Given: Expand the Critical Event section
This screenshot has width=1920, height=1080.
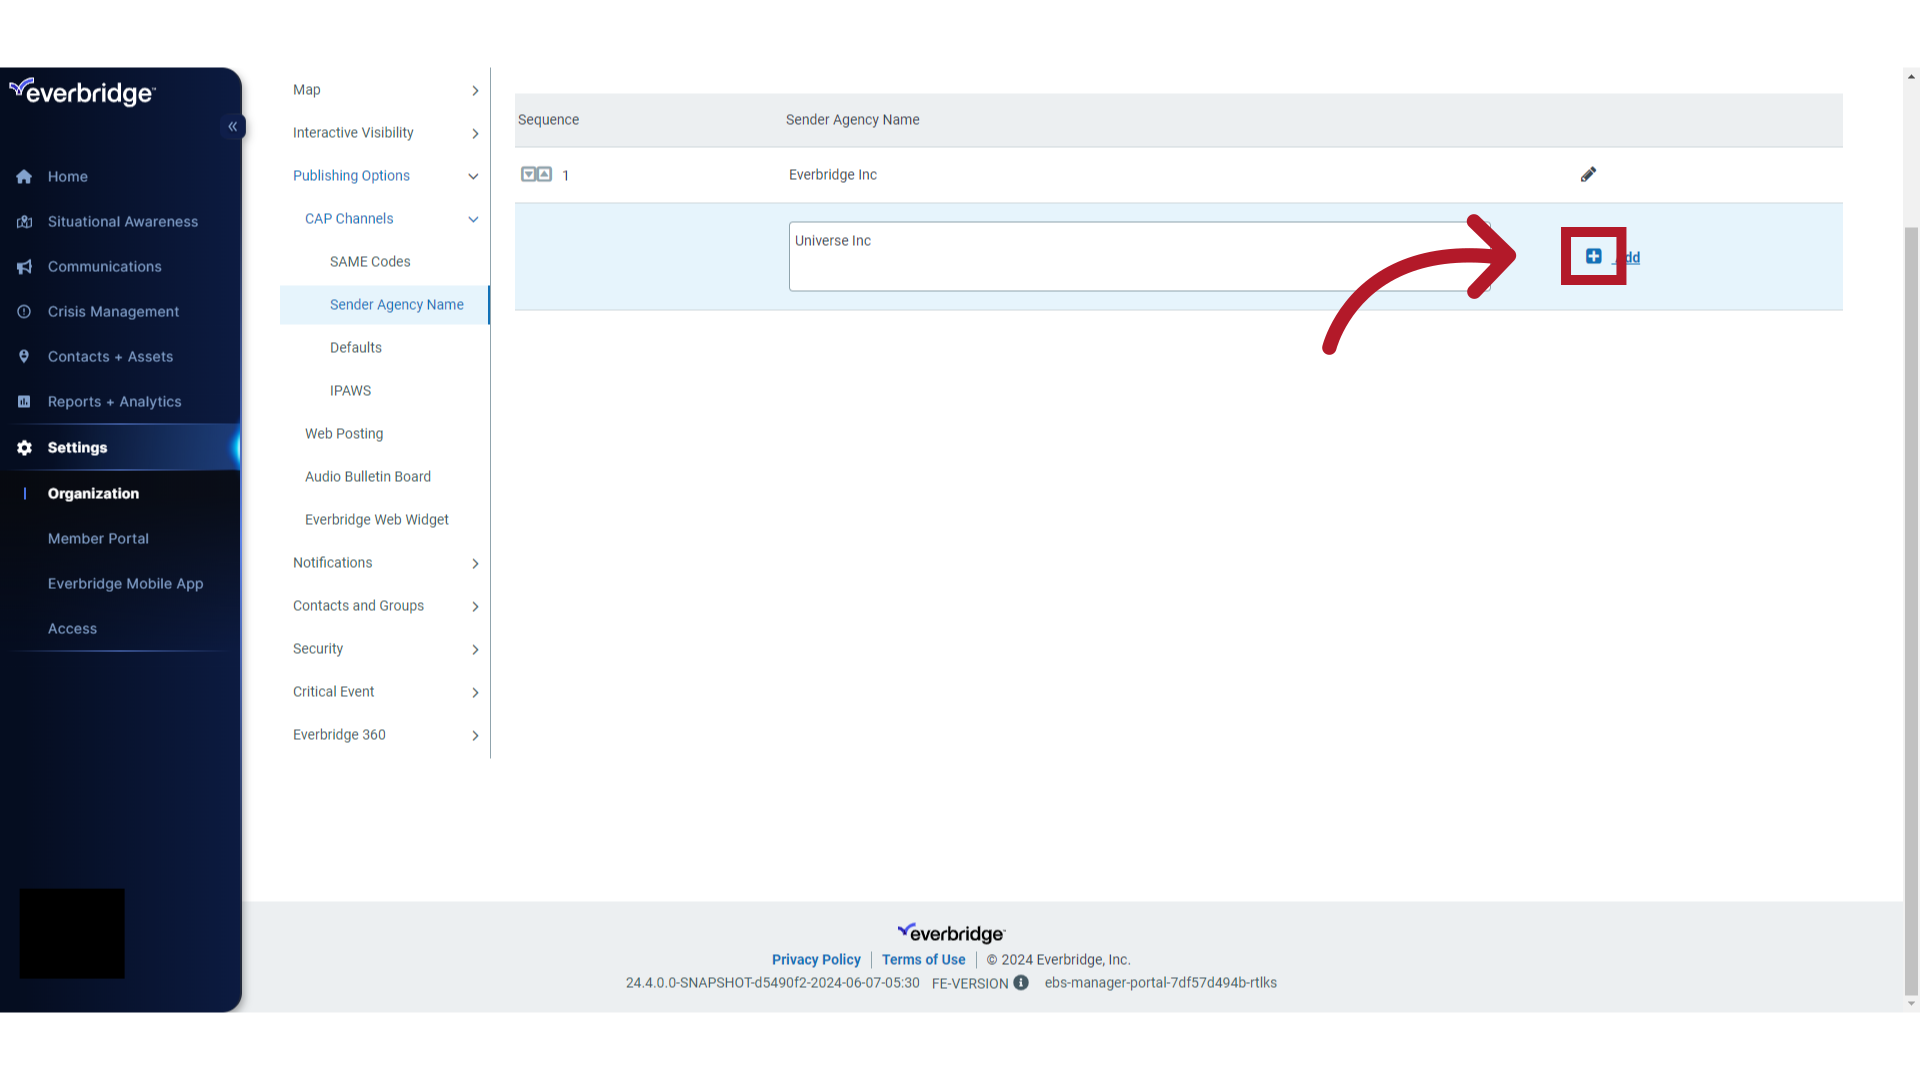Looking at the screenshot, I should (x=475, y=692).
